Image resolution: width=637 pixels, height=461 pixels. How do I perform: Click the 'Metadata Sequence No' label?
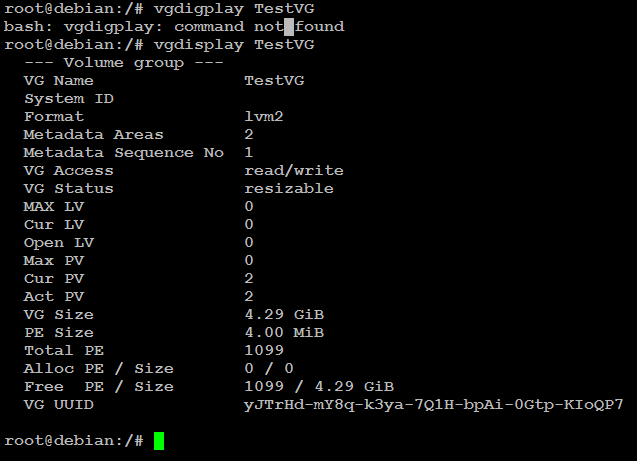click(x=124, y=152)
